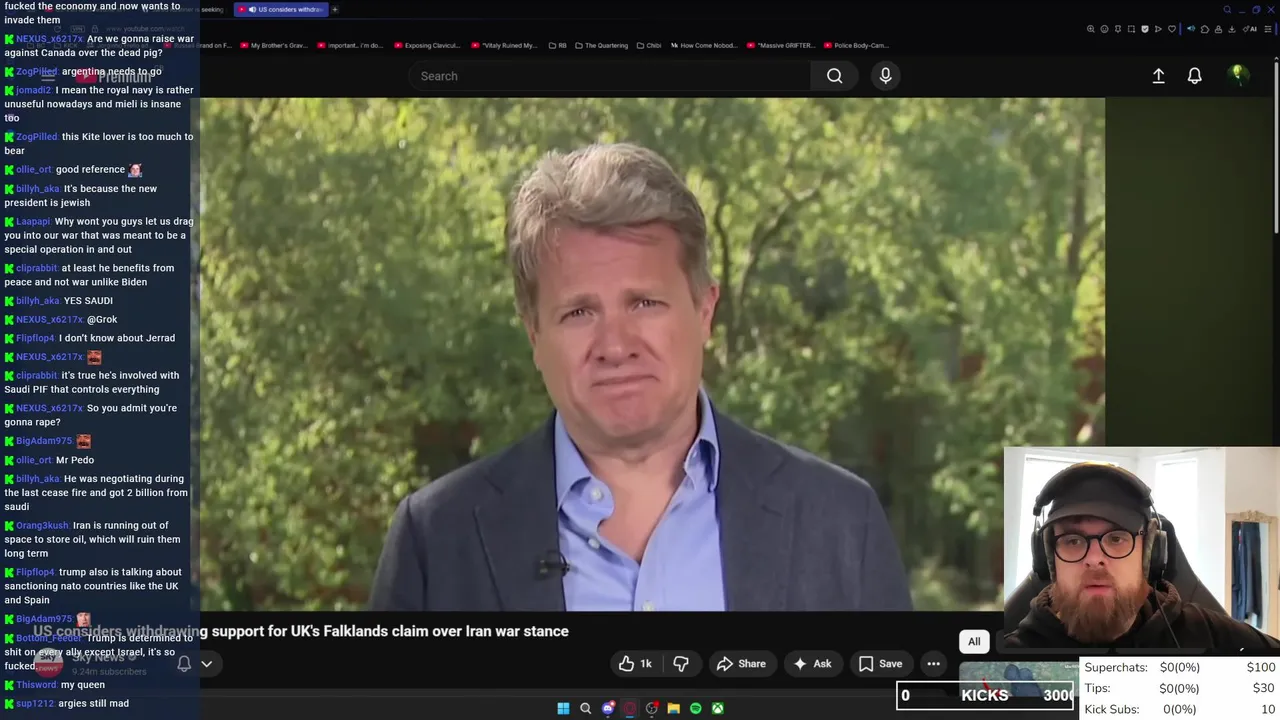The width and height of the screenshot is (1280, 720).
Task: Open the browser downloads icon
Action: click(x=1232, y=29)
